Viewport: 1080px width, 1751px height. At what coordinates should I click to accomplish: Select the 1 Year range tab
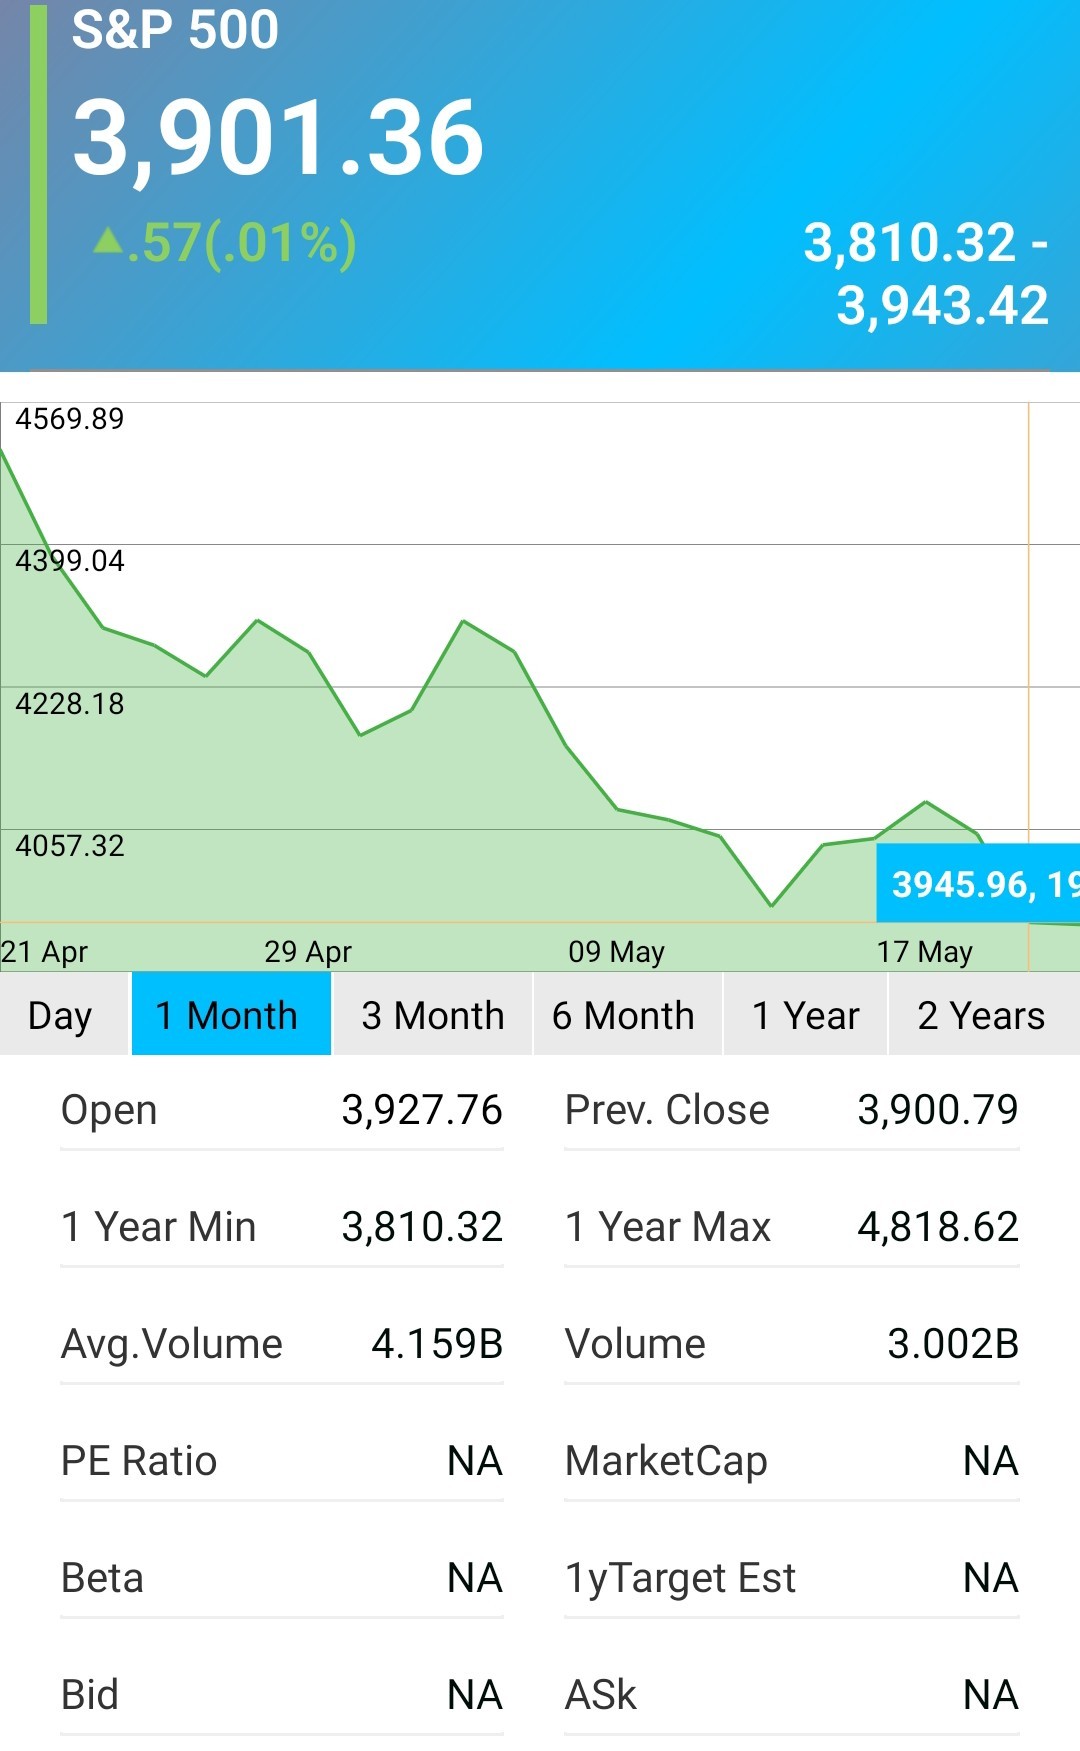805,1014
